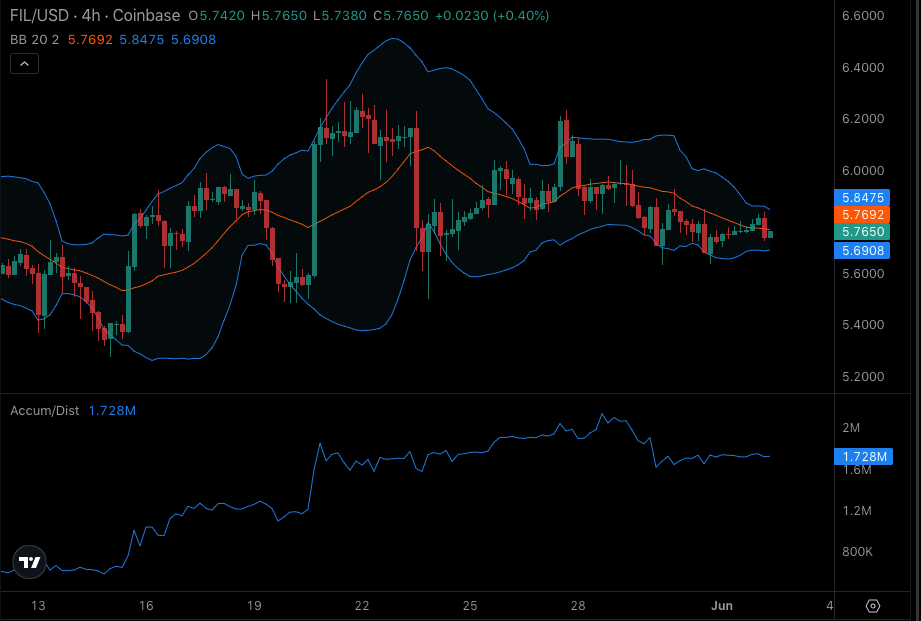
Task: Click the 800K level on Accum/Dist scale
Action: click(x=857, y=552)
